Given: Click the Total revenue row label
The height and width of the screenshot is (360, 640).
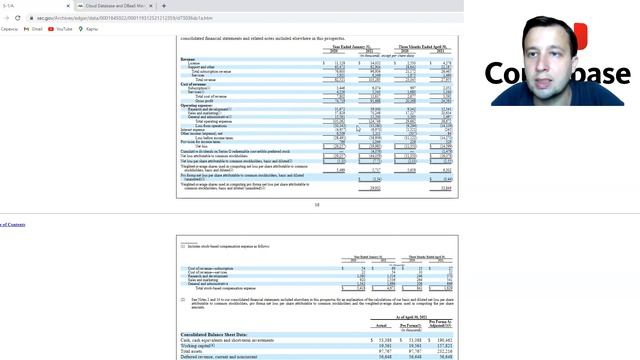Looking at the screenshot, I should point(205,80).
